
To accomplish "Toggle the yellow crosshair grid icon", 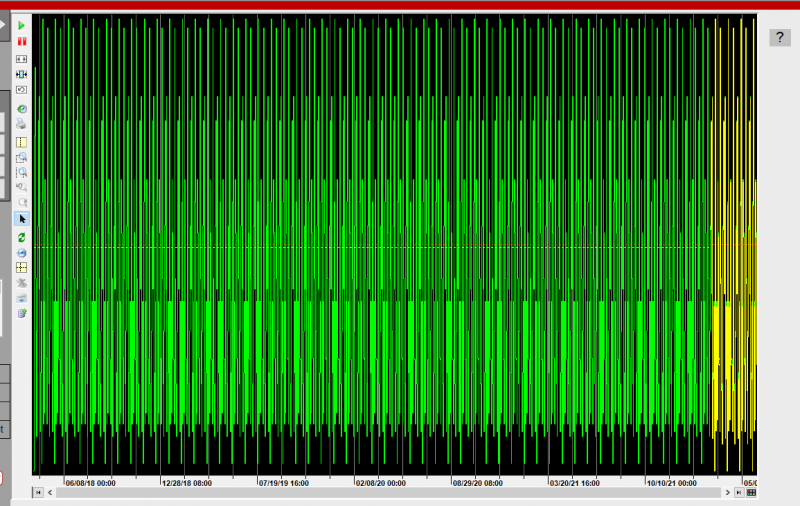I will click(21, 268).
